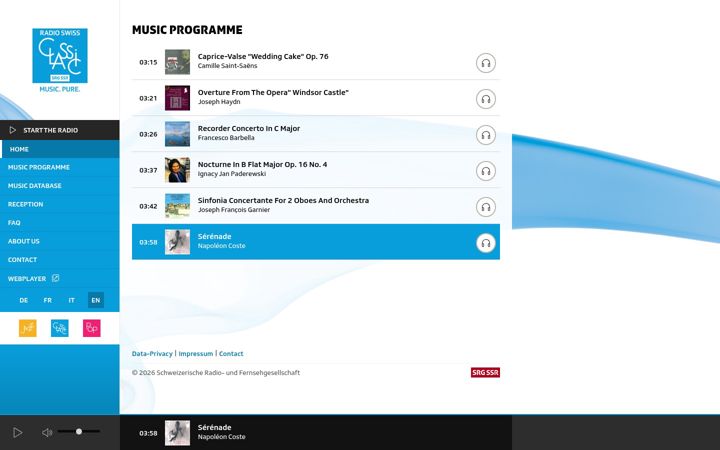Click the 'Music Programme' page heading
Screen dimensions: 720x450
pyautogui.click(x=187, y=30)
